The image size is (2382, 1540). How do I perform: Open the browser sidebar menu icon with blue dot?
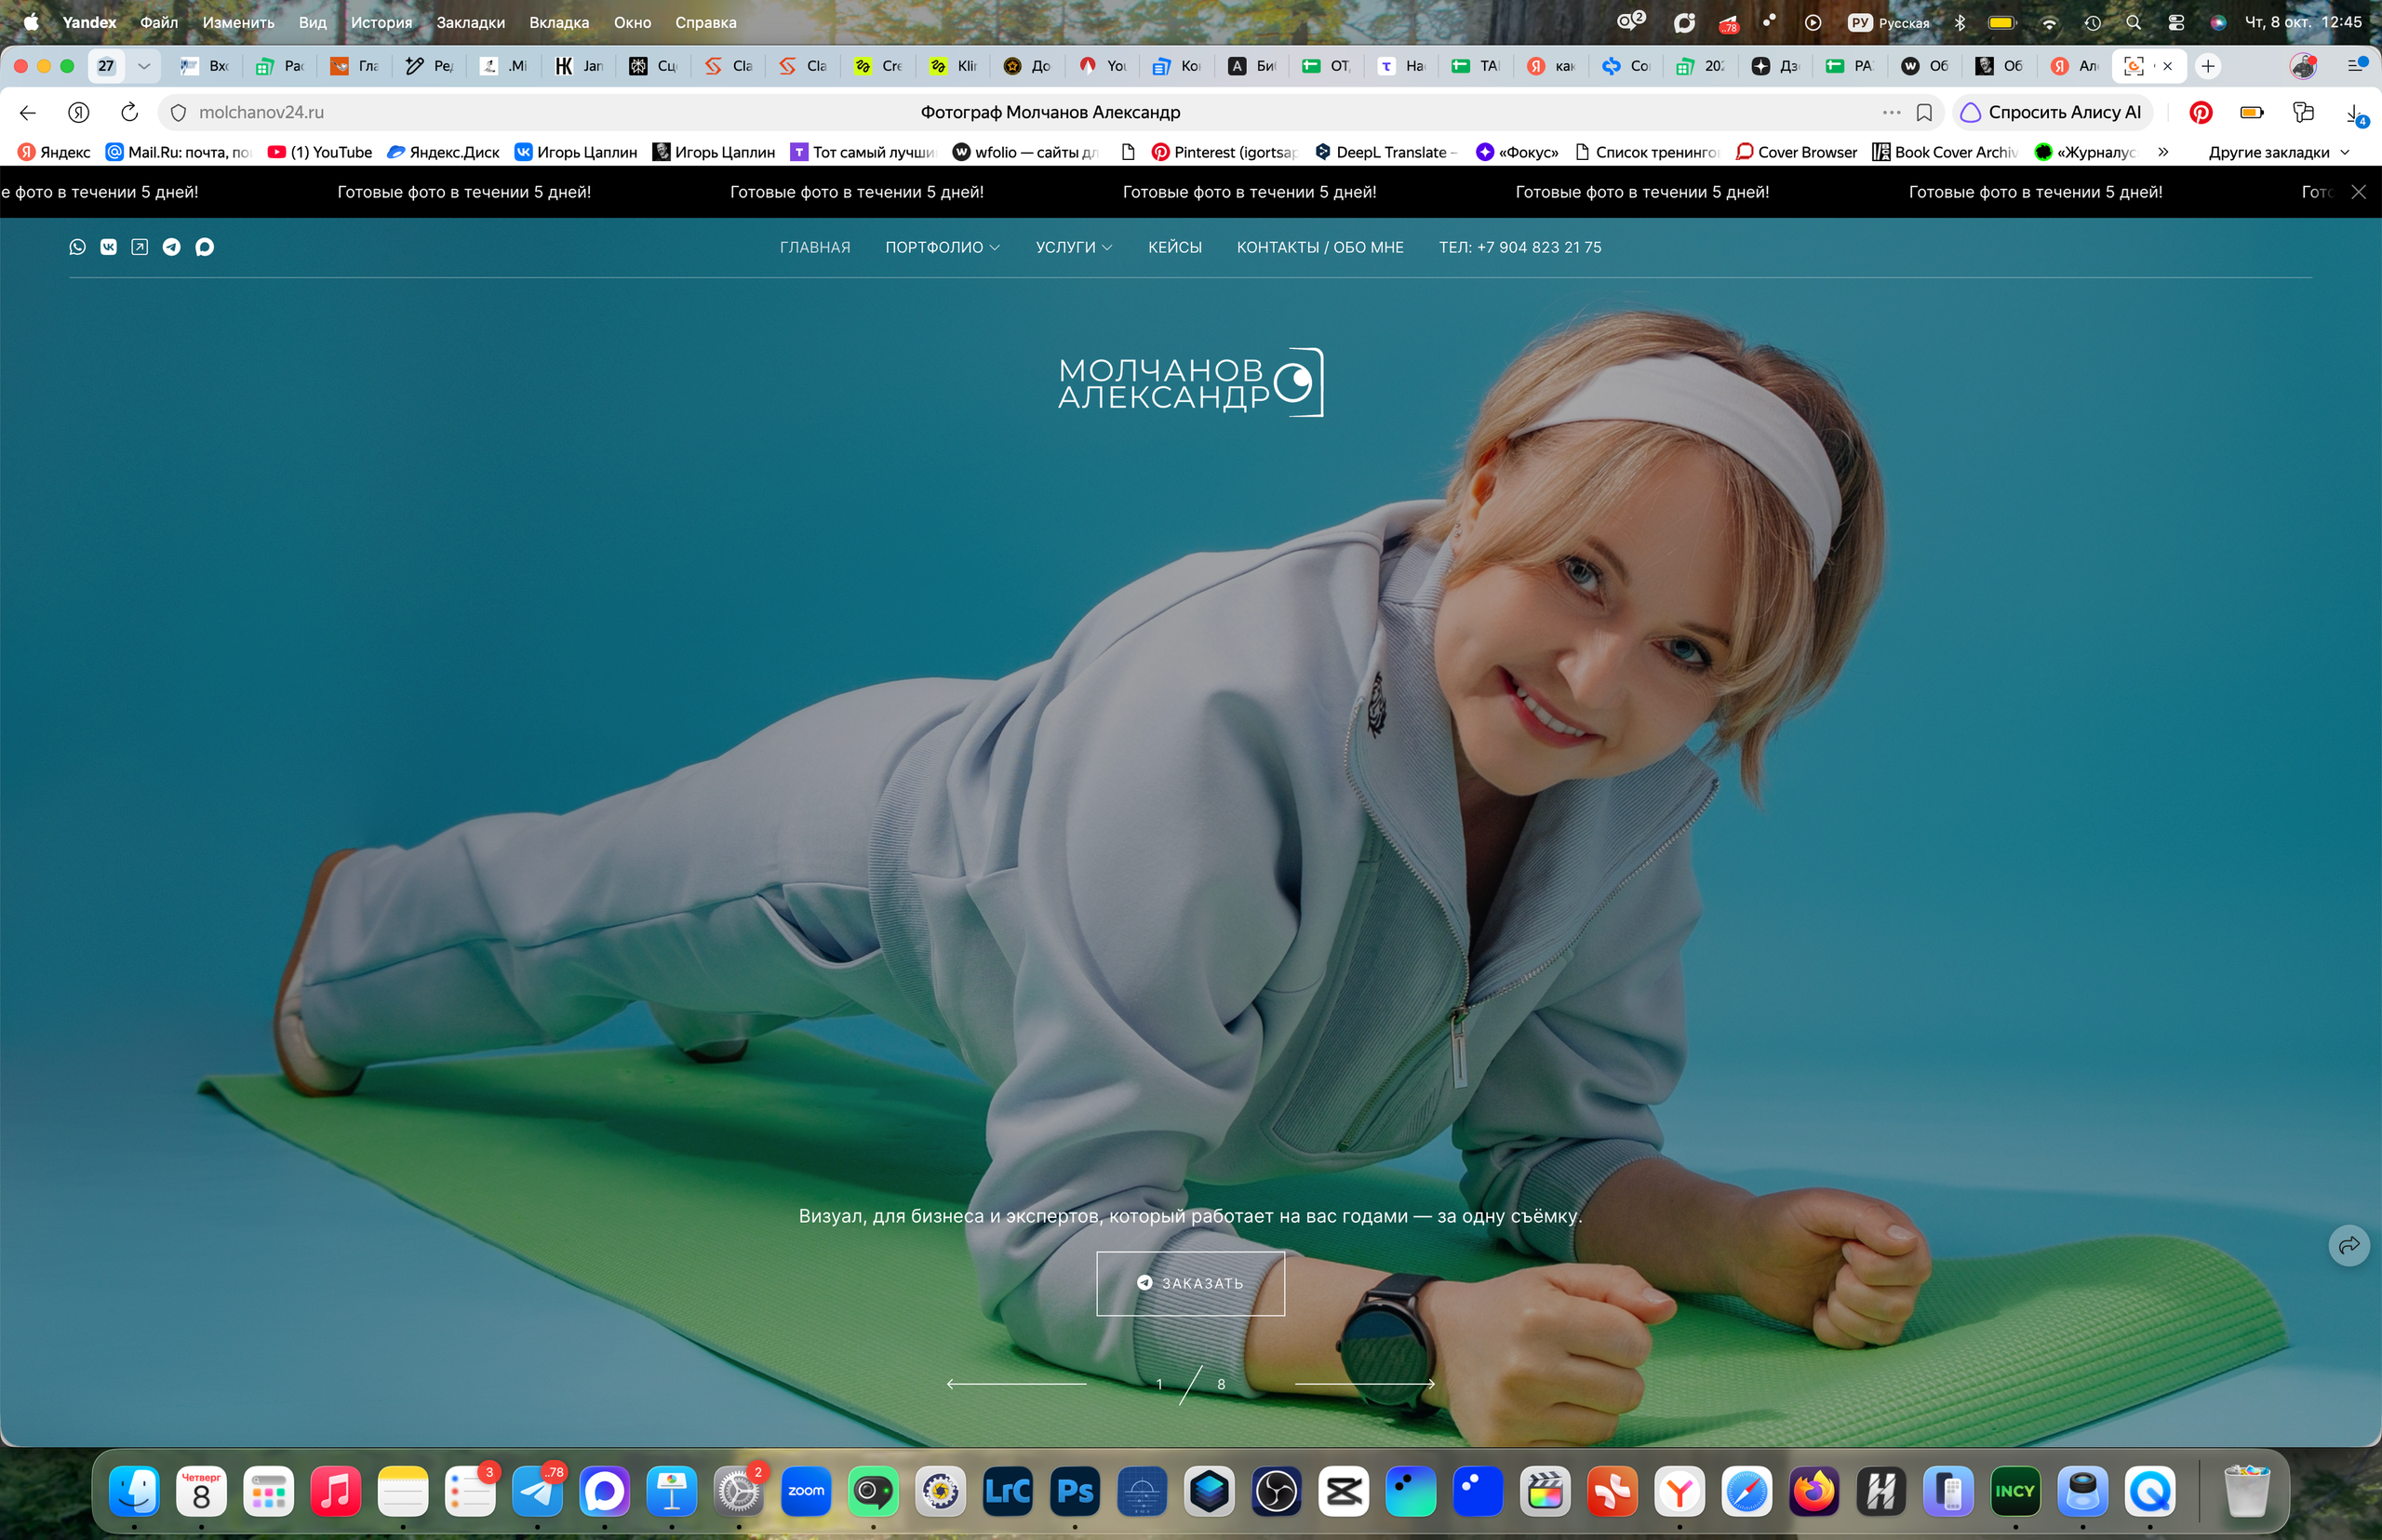[2358, 65]
